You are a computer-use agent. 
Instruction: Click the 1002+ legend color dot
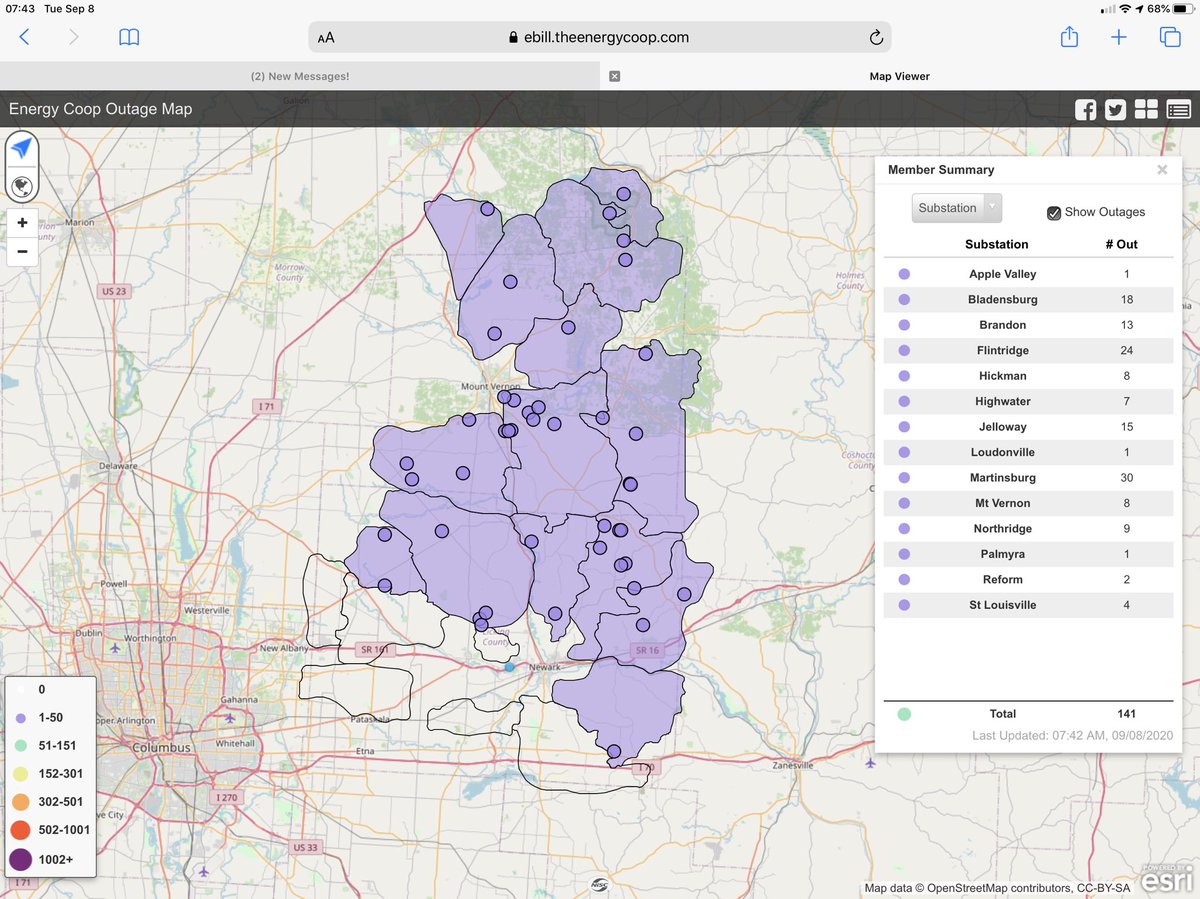click(x=20, y=859)
